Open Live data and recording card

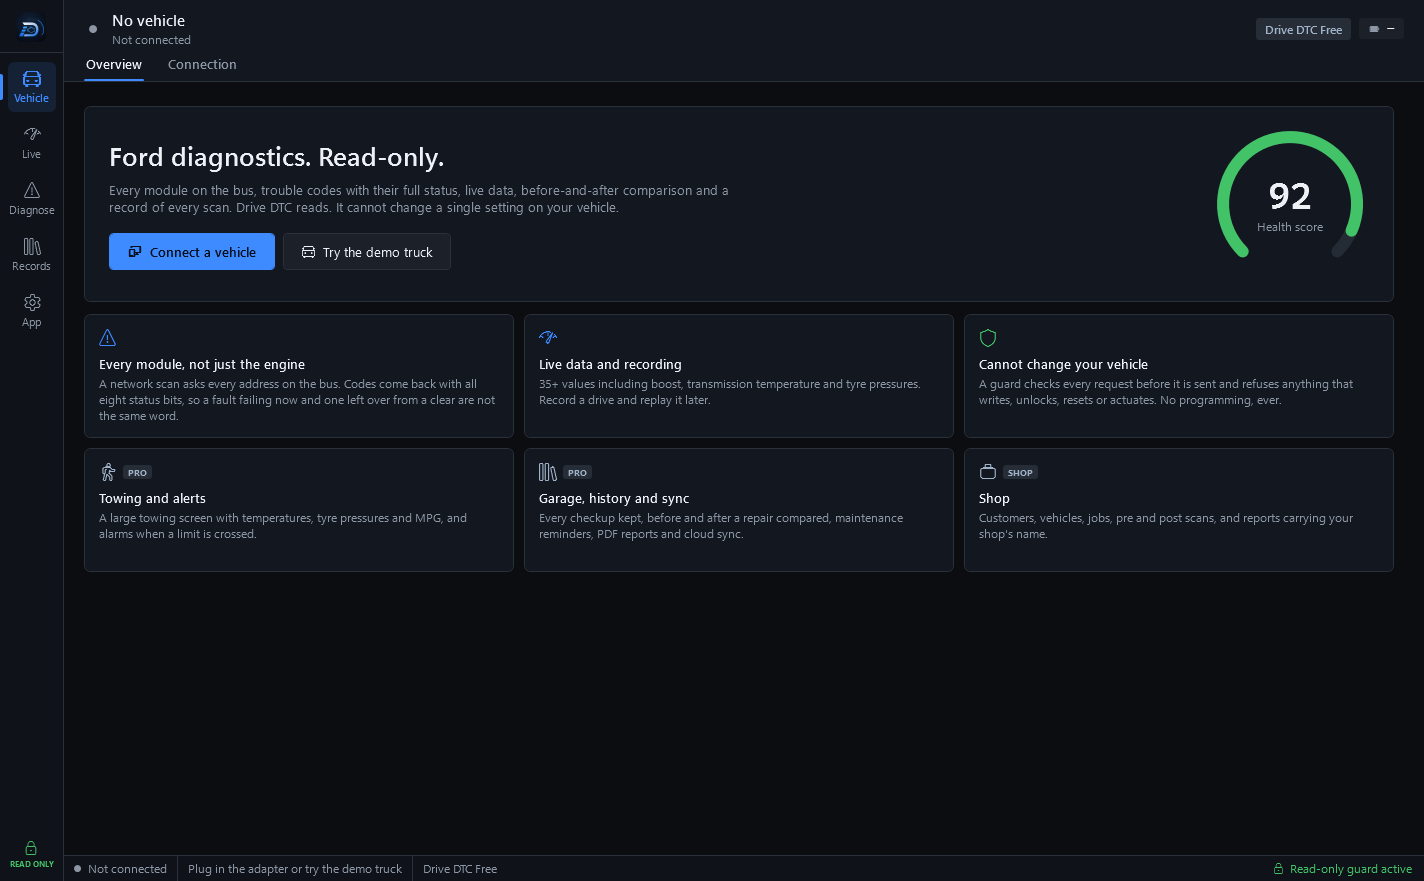click(x=739, y=376)
